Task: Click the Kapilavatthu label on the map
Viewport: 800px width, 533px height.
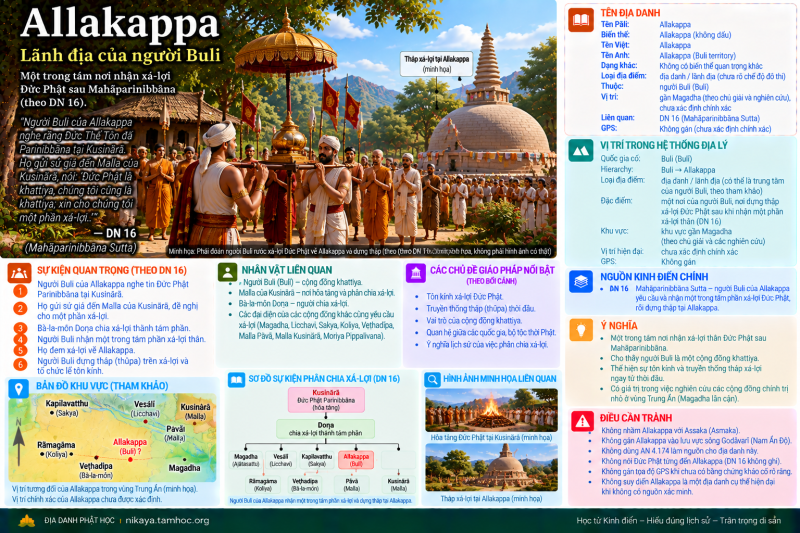Action: pyautogui.click(x=67, y=408)
